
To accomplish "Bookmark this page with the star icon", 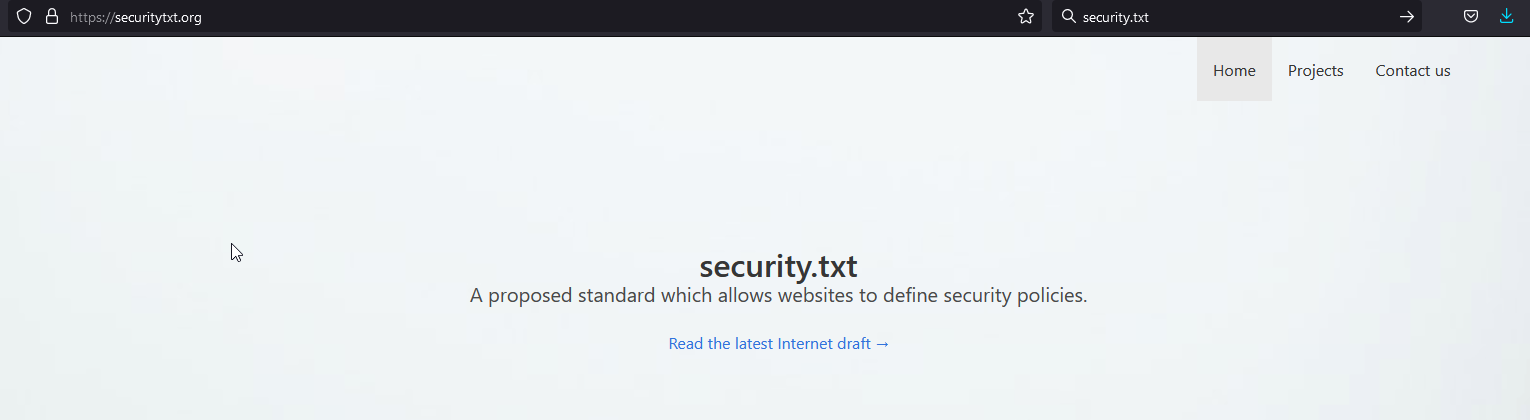I will click(1026, 16).
